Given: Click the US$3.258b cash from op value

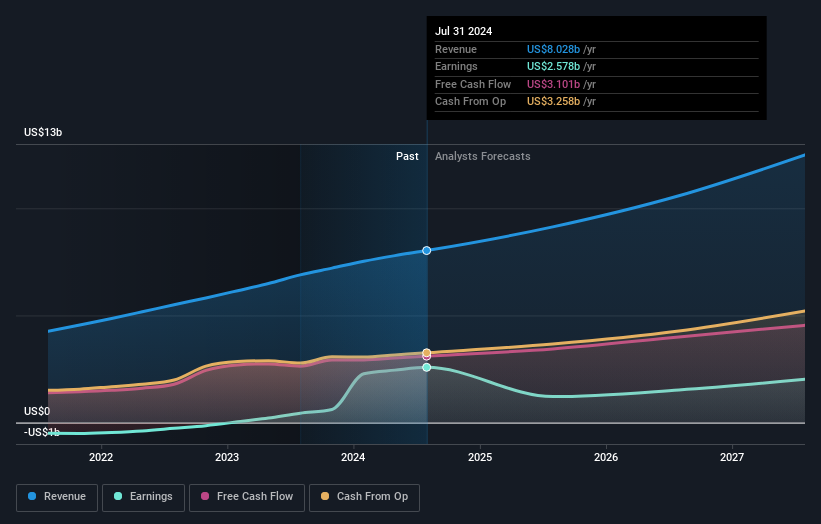Looking at the screenshot, I should (x=553, y=102).
